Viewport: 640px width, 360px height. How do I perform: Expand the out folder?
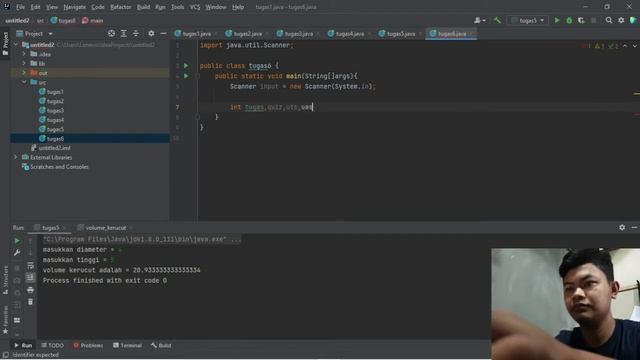[x=24, y=73]
